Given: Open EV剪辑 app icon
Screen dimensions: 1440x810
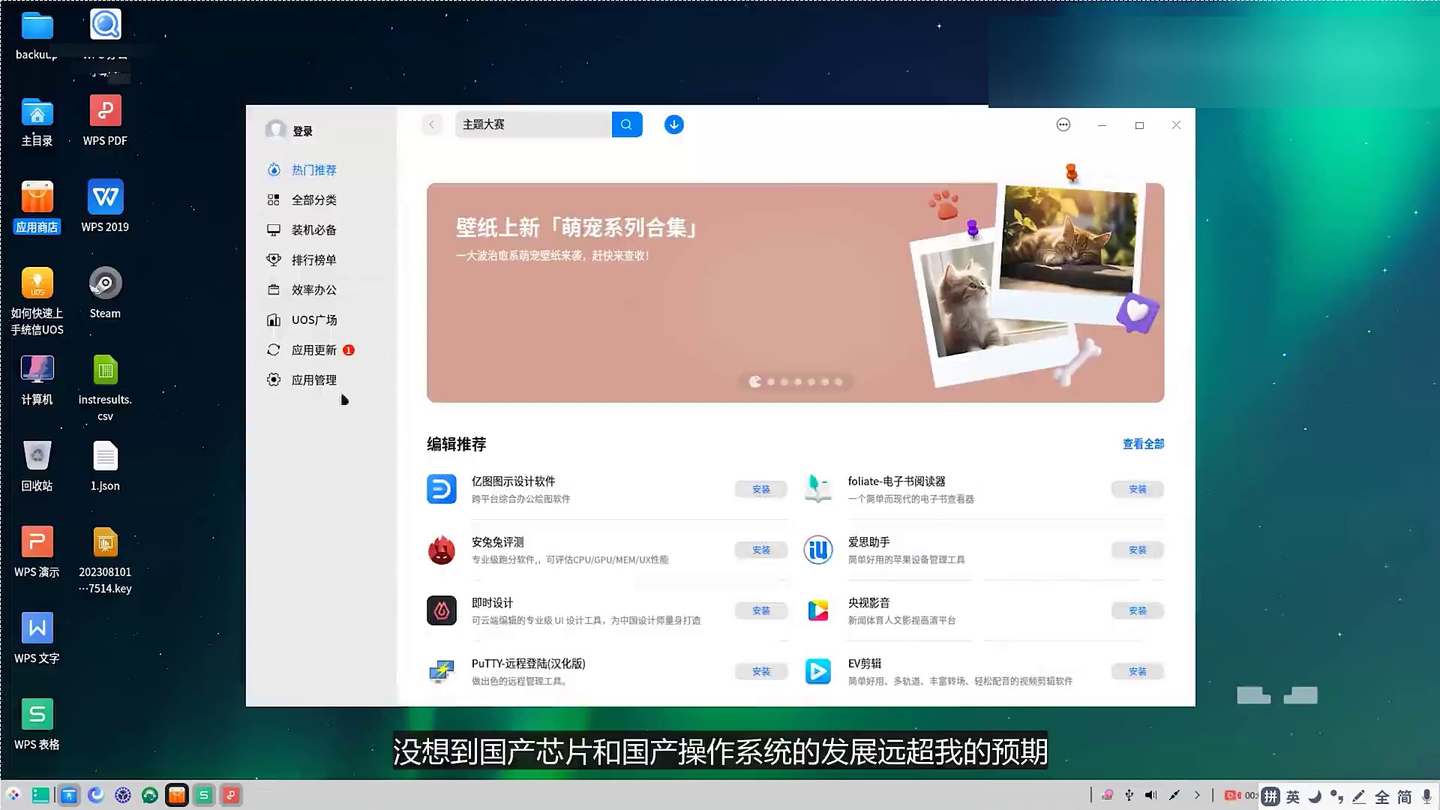Looking at the screenshot, I should point(818,671).
